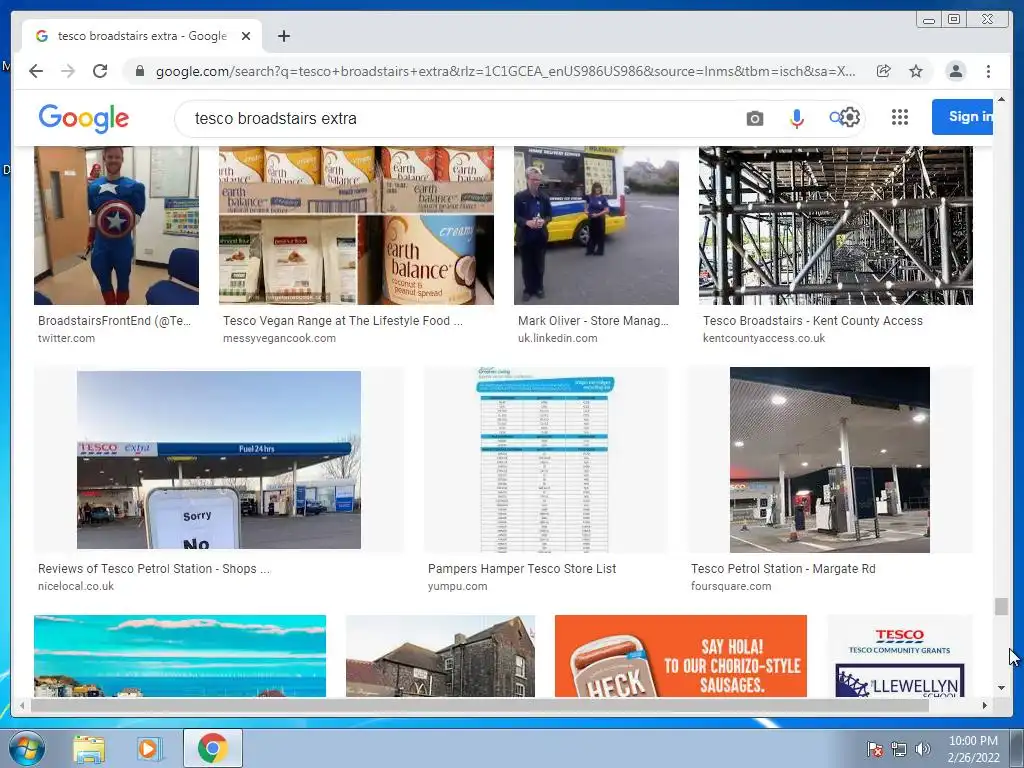Image resolution: width=1024 pixels, height=768 pixels.
Task: View site info via the padlock icon
Action: (x=140, y=71)
